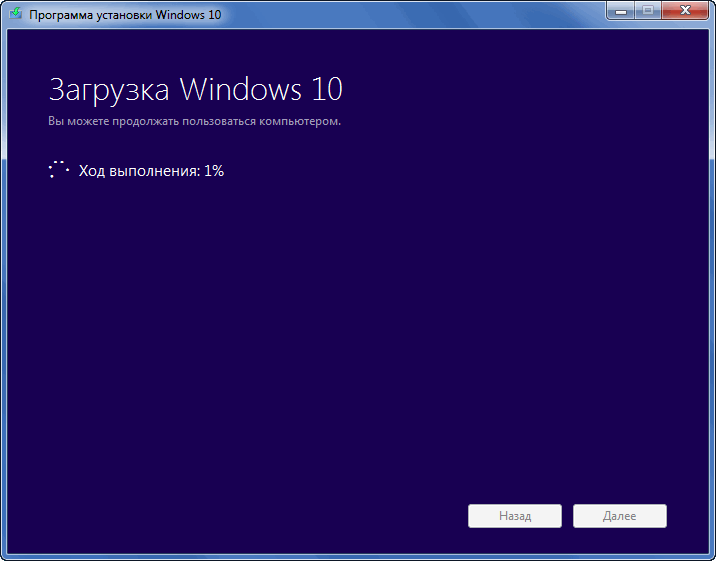Click the text Вы можете продолжать пользоваться компьютером
Image resolution: width=716 pixels, height=561 pixels.
[x=195, y=121]
